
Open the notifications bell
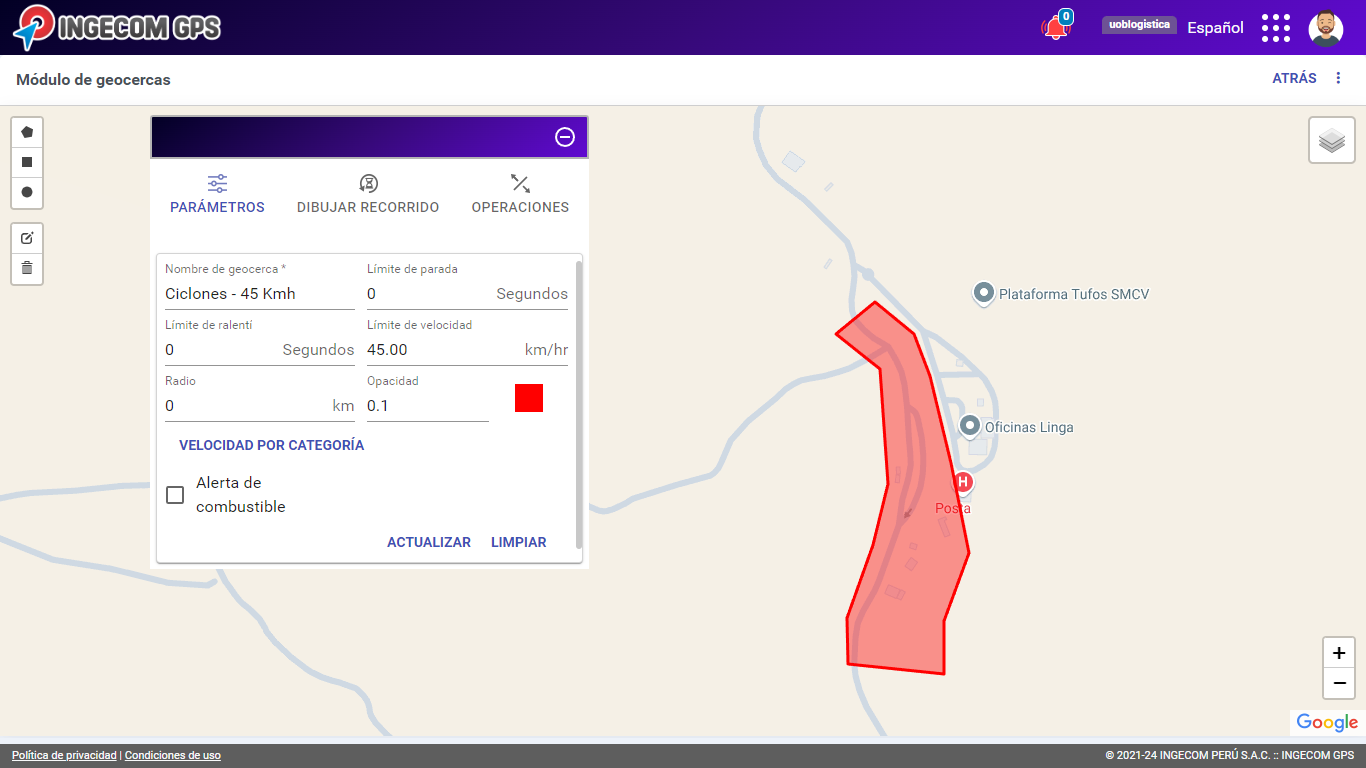[x=1054, y=28]
